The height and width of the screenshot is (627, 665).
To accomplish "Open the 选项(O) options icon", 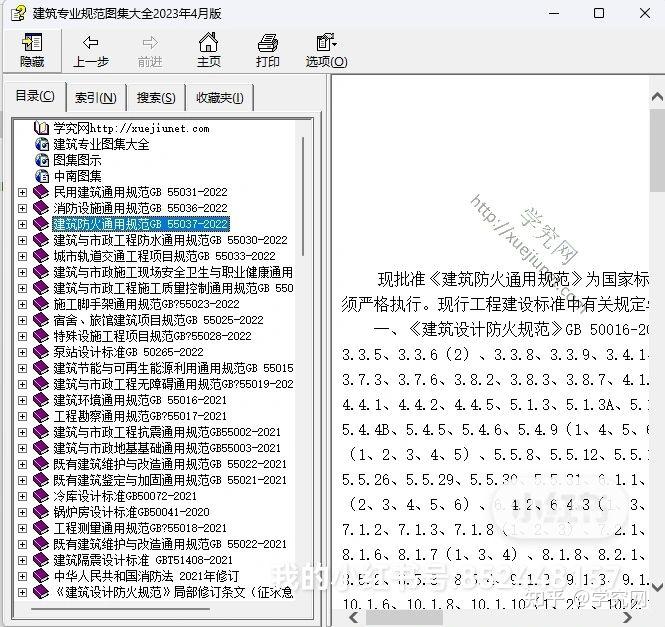I will 326,42.
